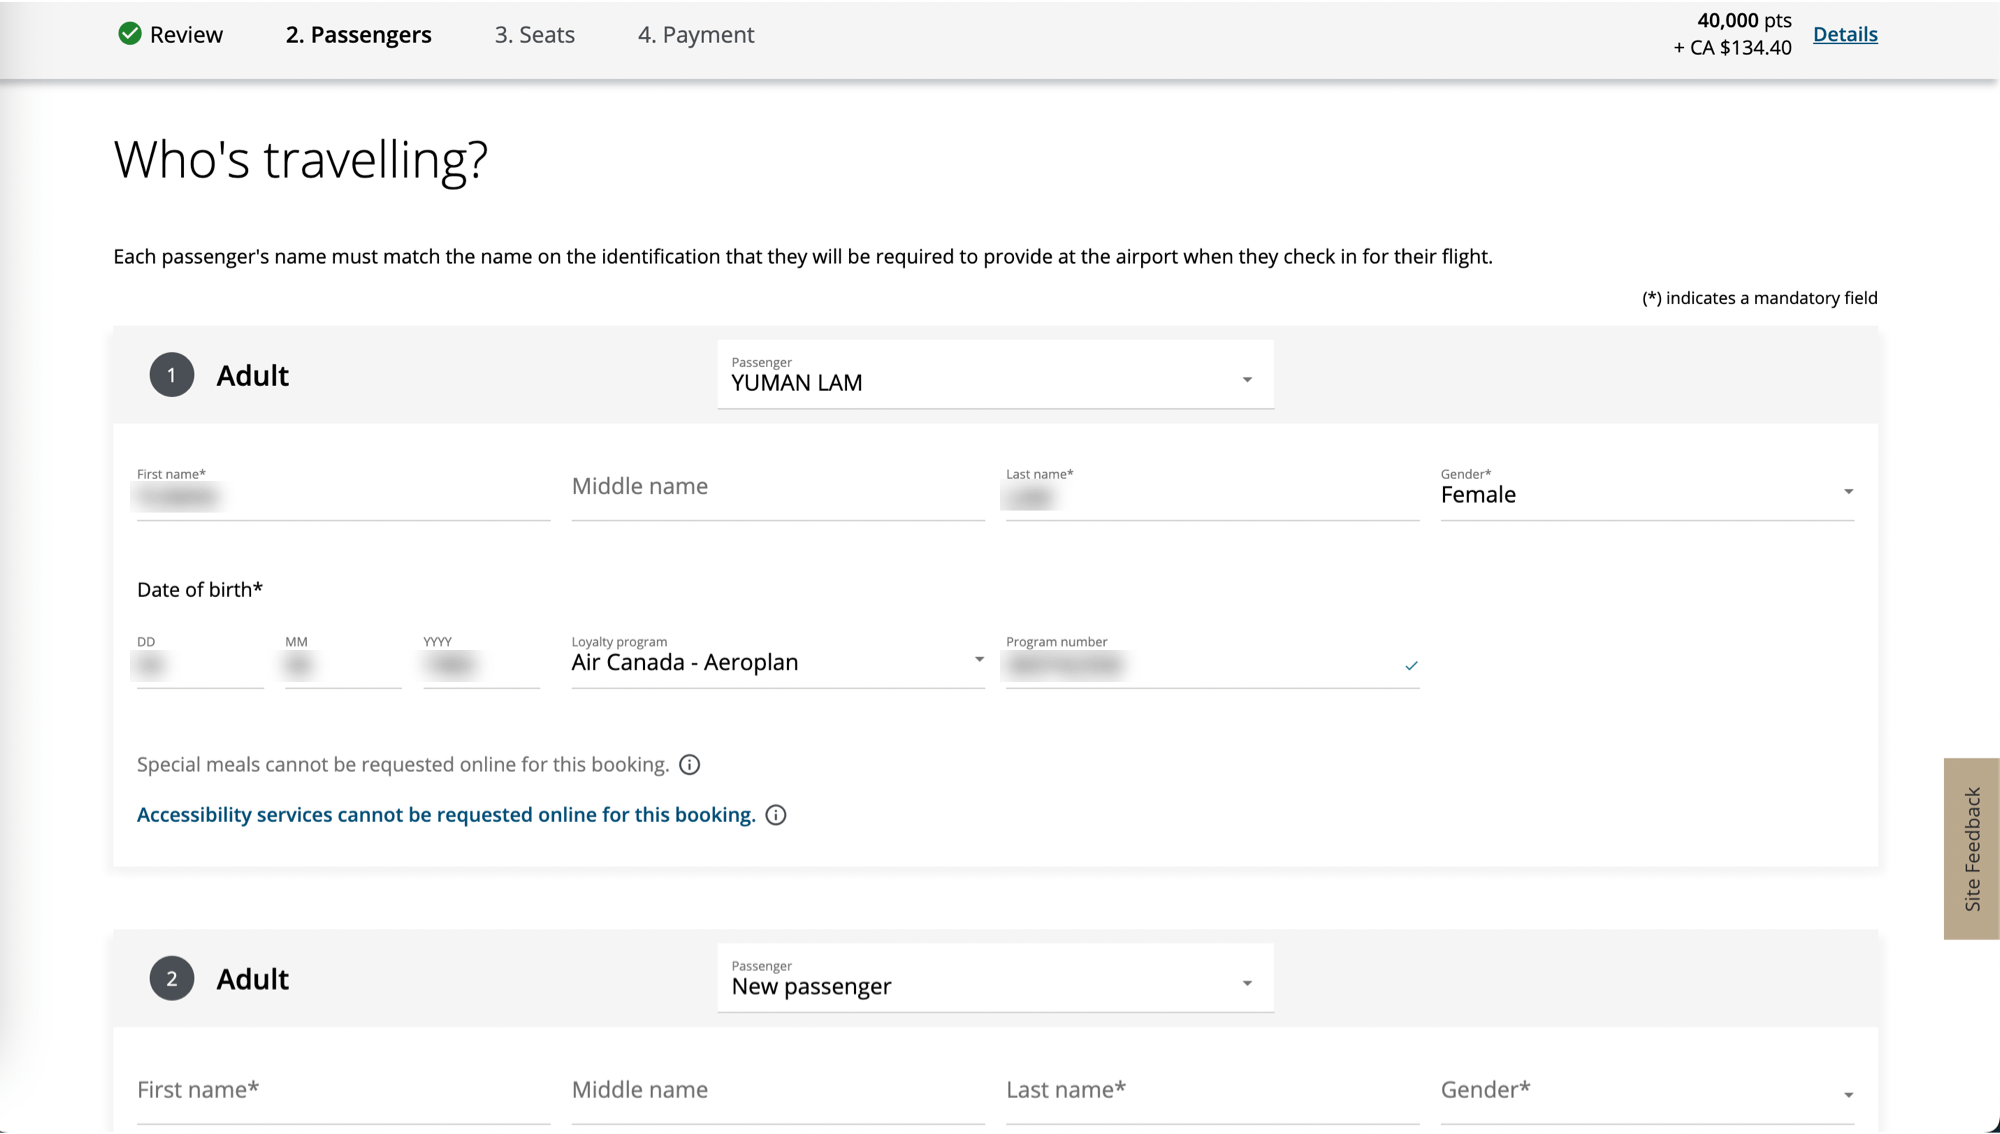Click the accessibility services info icon
The width and height of the screenshot is (2000, 1134).
tap(776, 815)
